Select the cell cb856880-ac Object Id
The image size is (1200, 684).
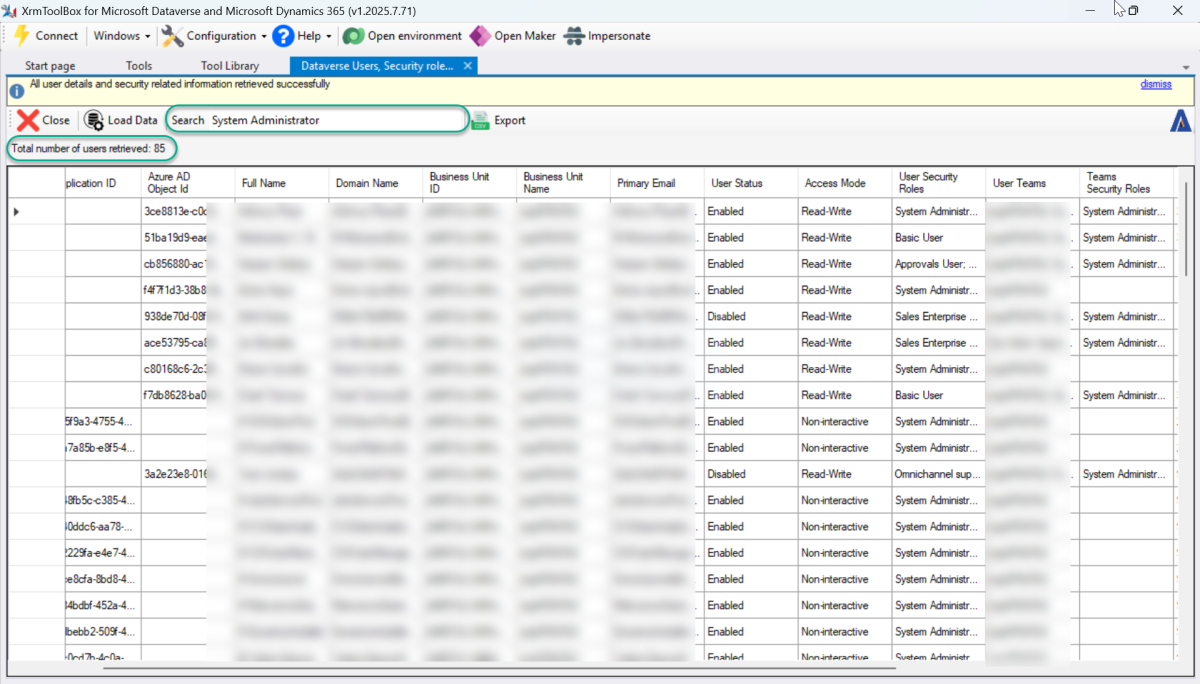coord(188,264)
